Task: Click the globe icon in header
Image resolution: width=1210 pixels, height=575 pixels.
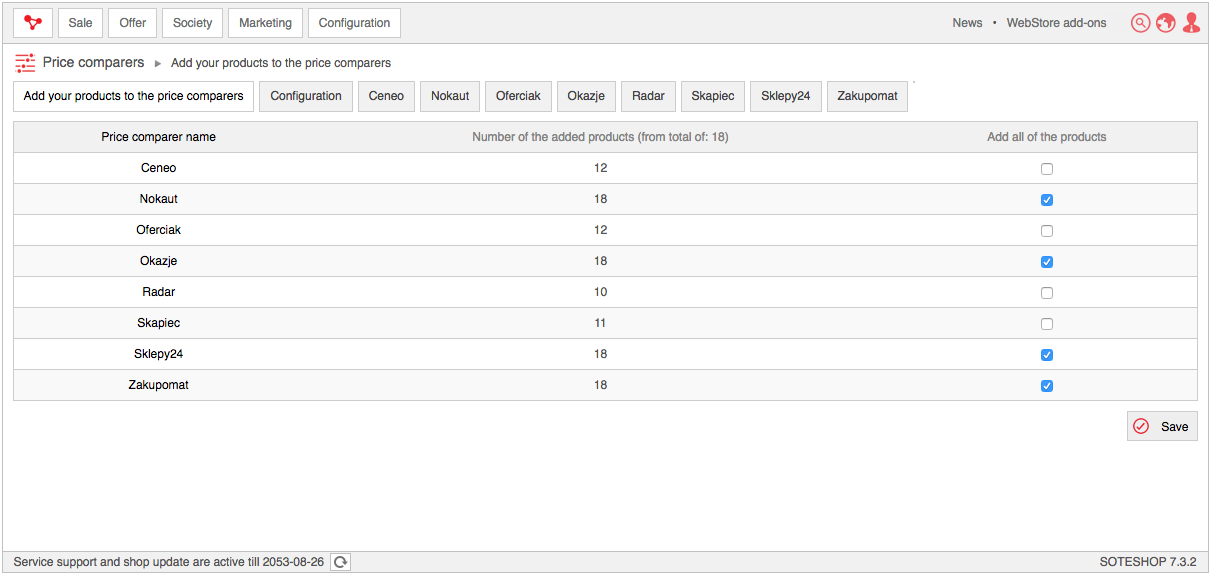Action: point(1165,23)
